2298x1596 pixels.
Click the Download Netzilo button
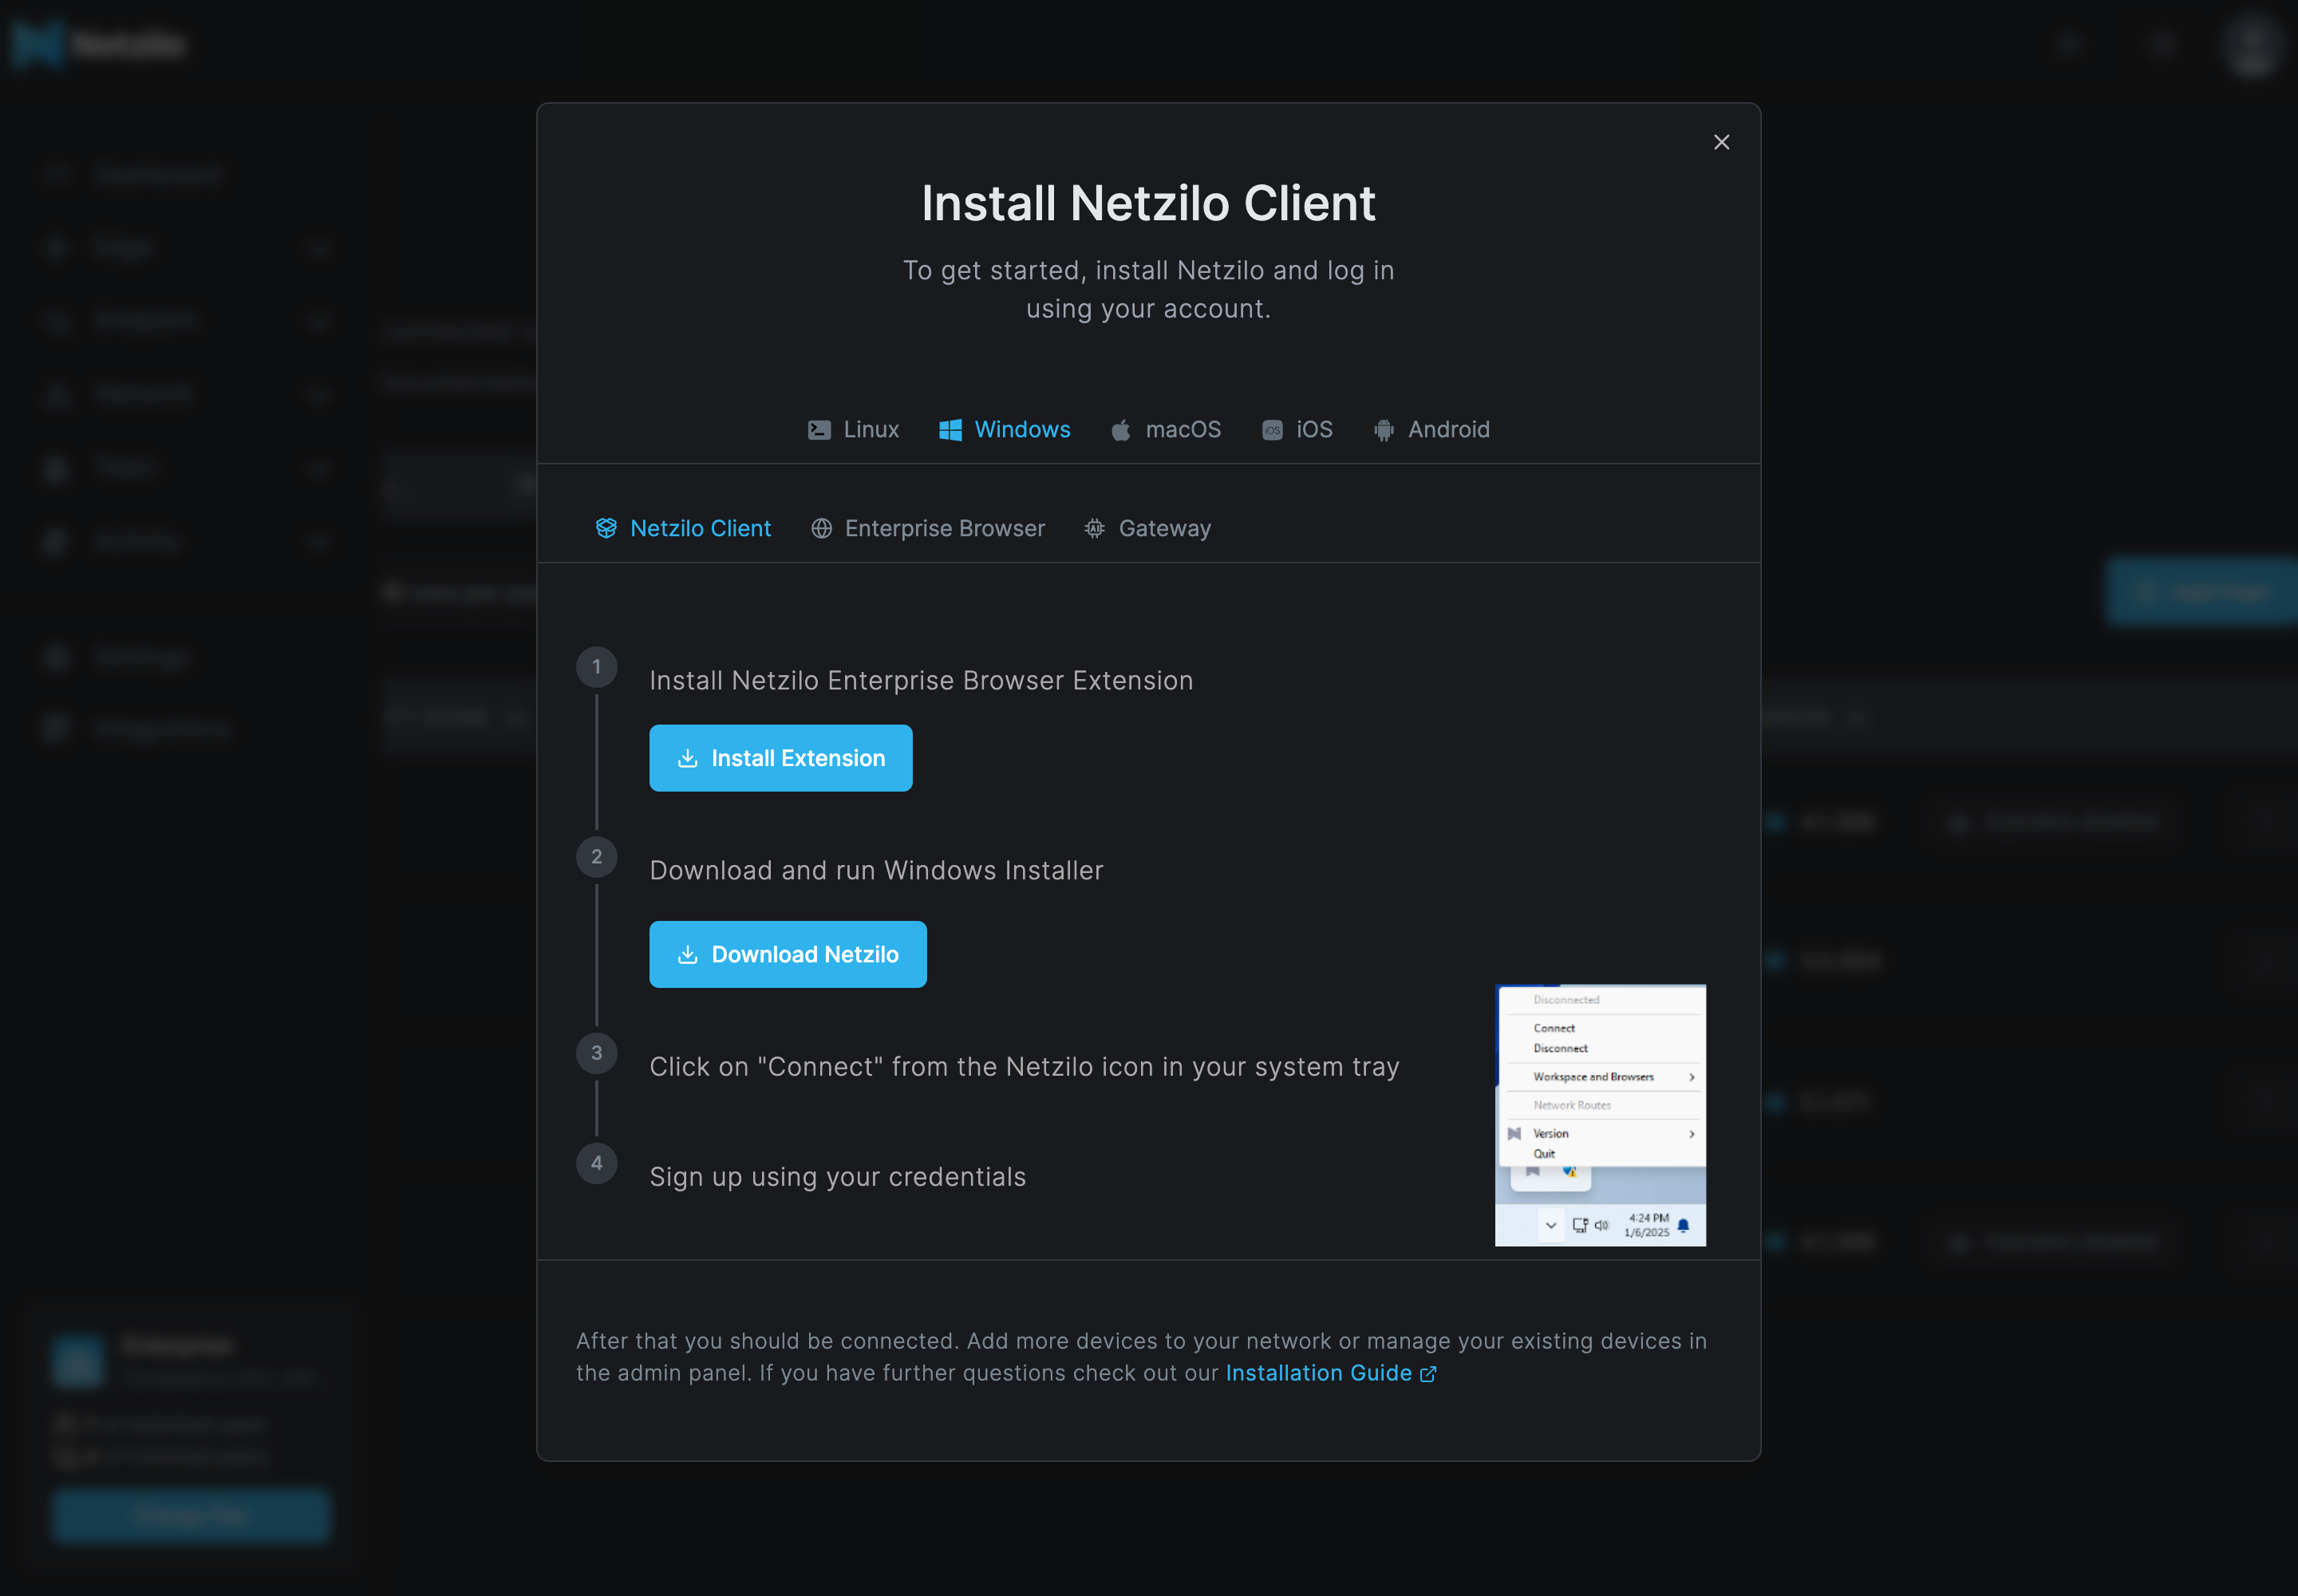787,954
